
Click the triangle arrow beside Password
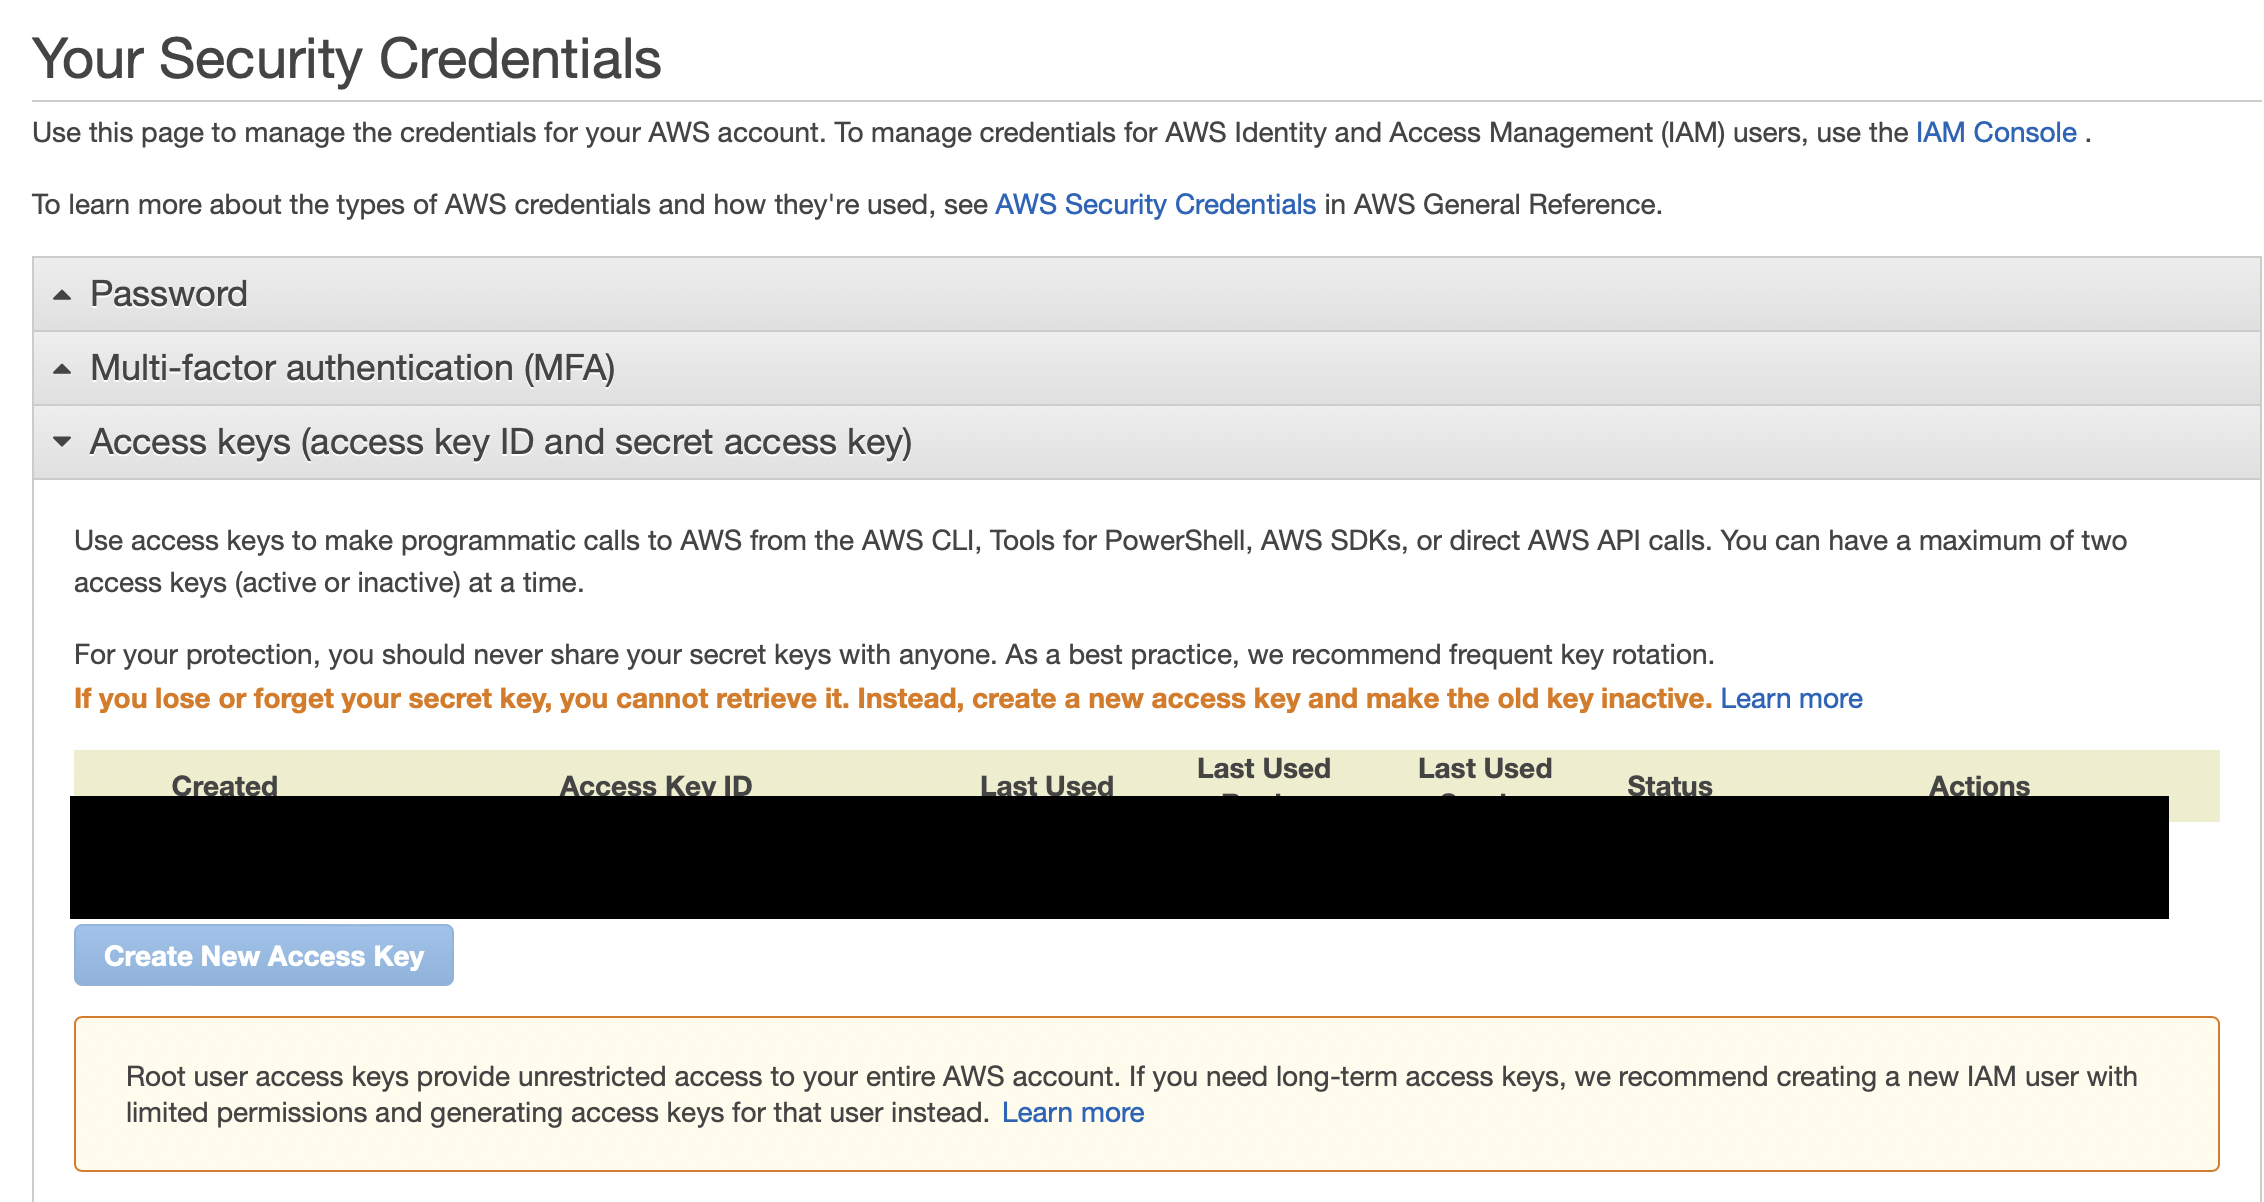pyautogui.click(x=62, y=295)
